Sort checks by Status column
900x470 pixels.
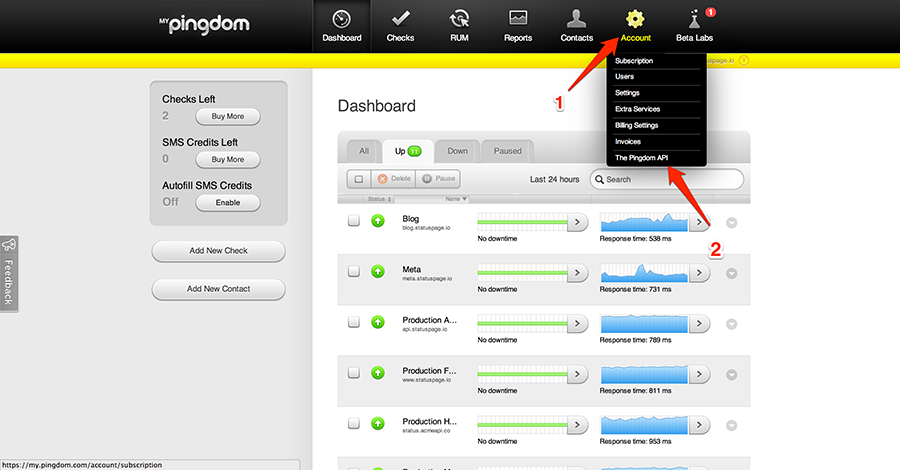(379, 199)
